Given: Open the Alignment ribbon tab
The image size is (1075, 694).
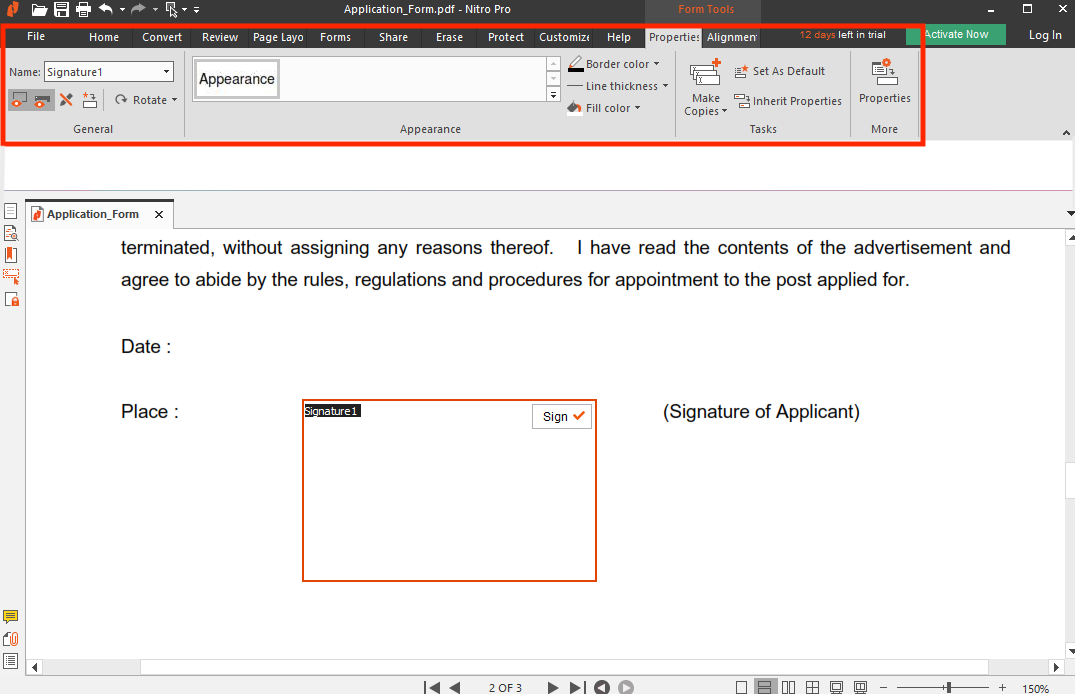Looking at the screenshot, I should pyautogui.click(x=731, y=37).
